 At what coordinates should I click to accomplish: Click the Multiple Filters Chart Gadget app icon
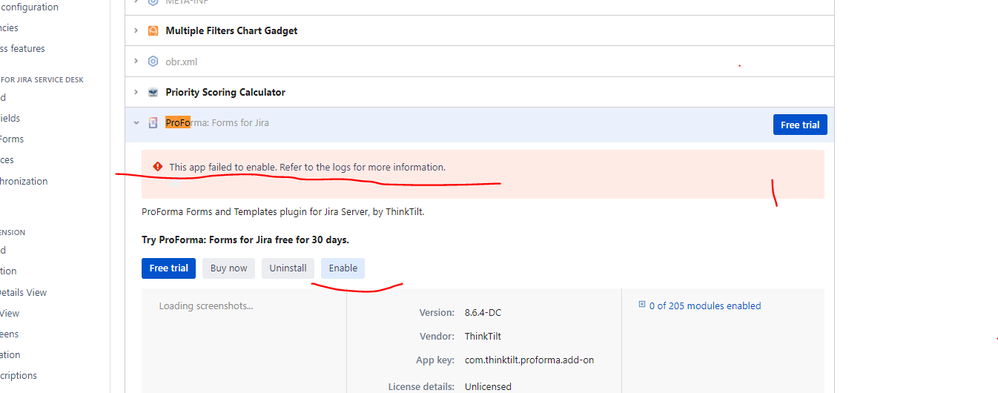[153, 31]
